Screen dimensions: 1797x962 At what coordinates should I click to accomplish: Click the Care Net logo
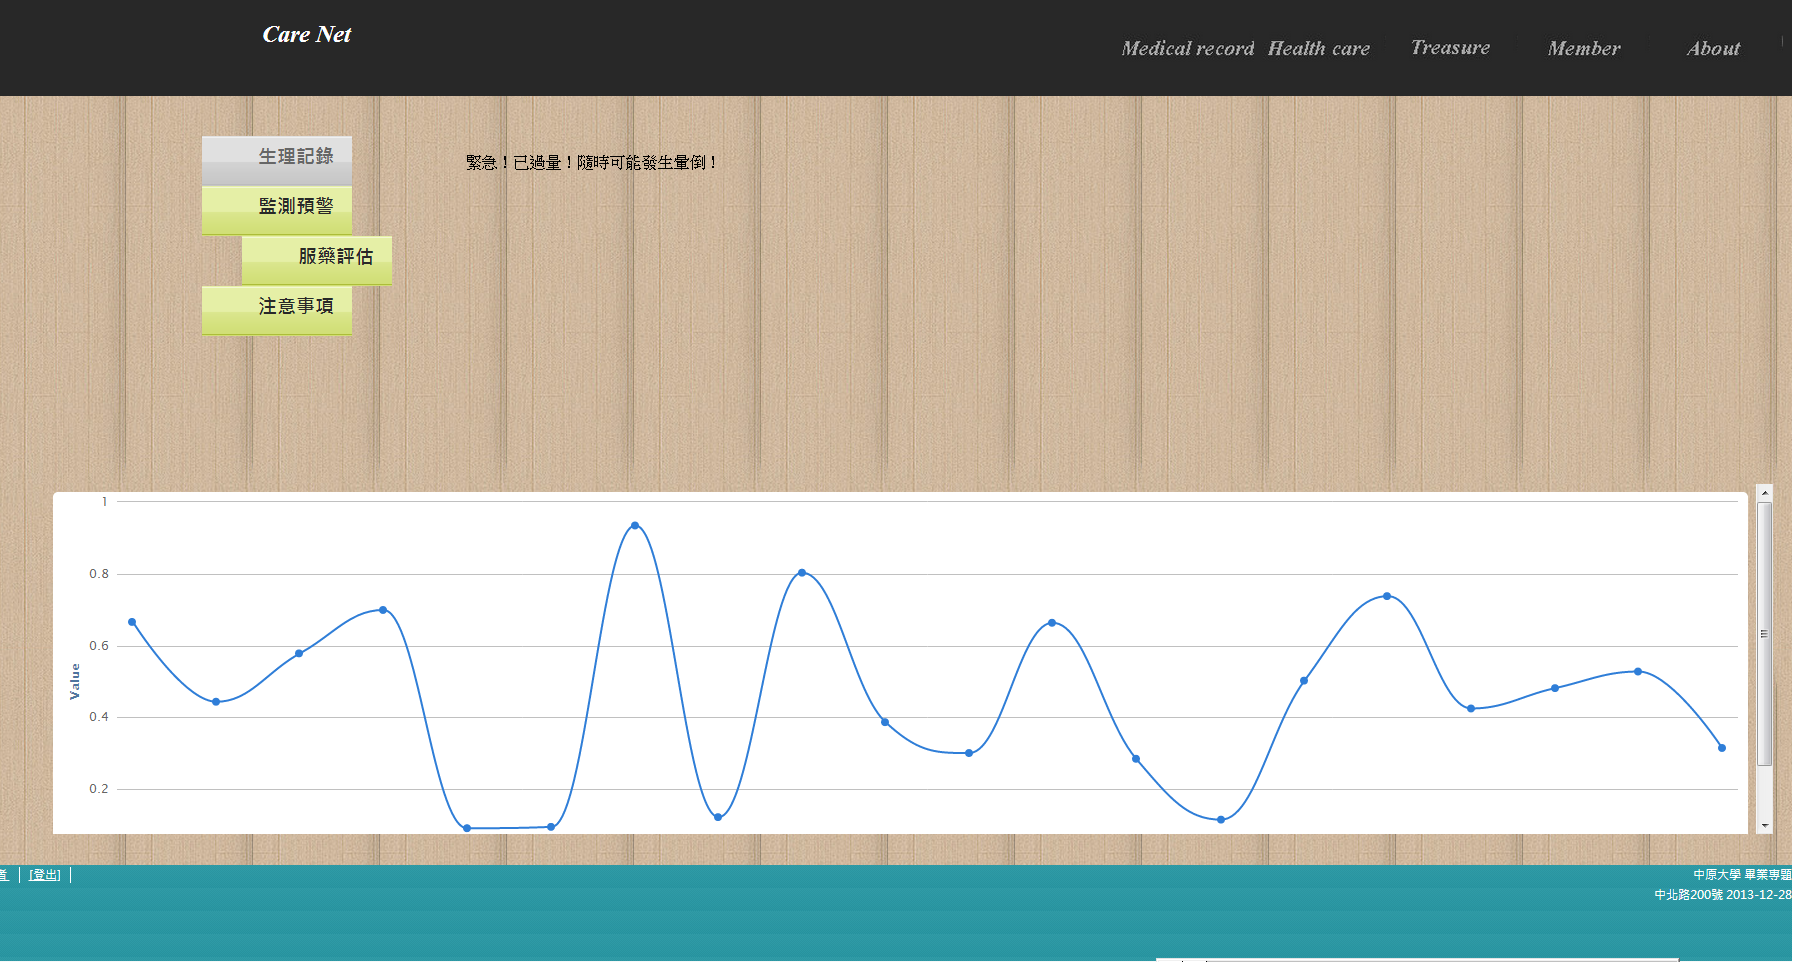(x=306, y=35)
